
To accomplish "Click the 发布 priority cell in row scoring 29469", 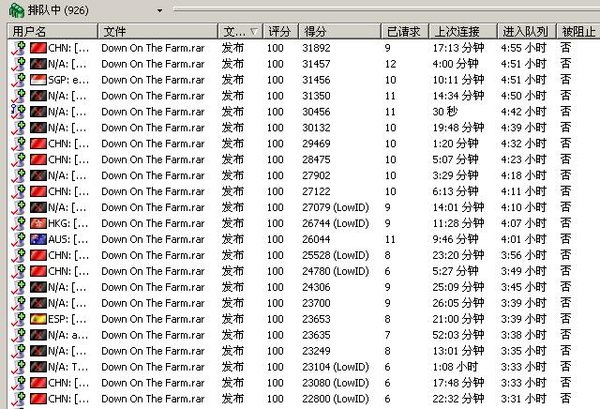I will pos(233,143).
